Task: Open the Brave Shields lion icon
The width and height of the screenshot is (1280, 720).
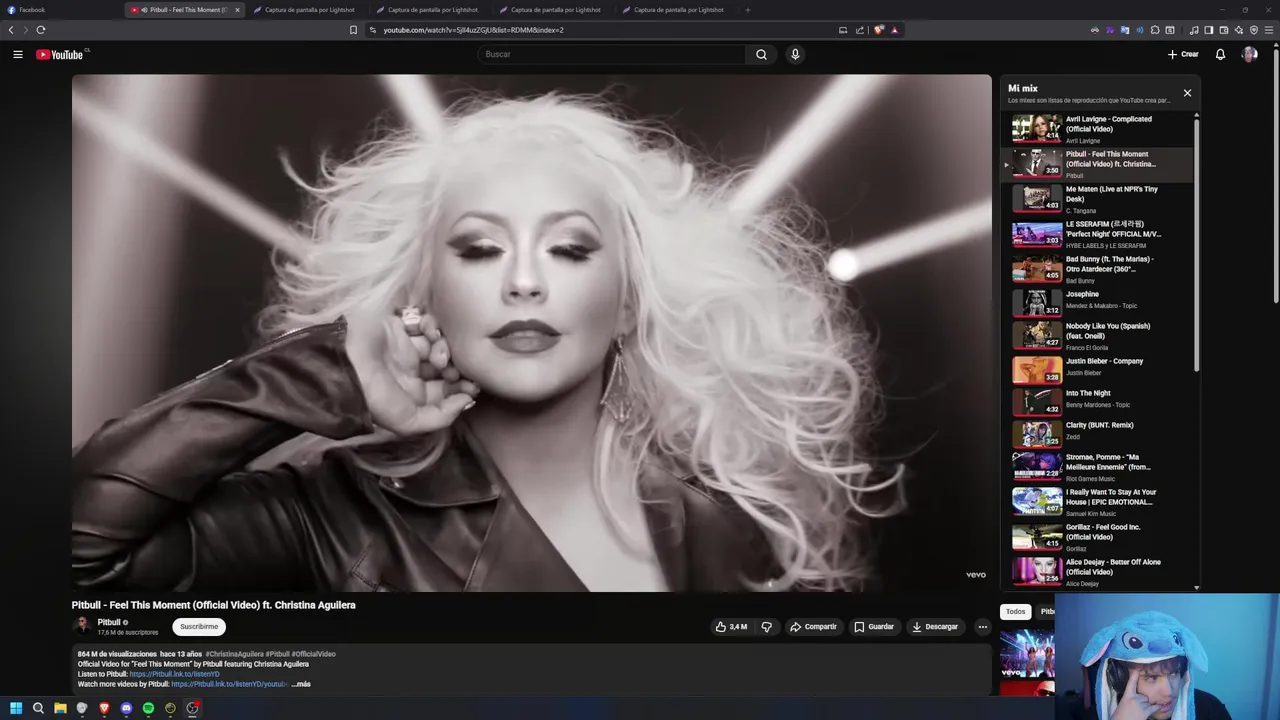Action: click(x=879, y=30)
